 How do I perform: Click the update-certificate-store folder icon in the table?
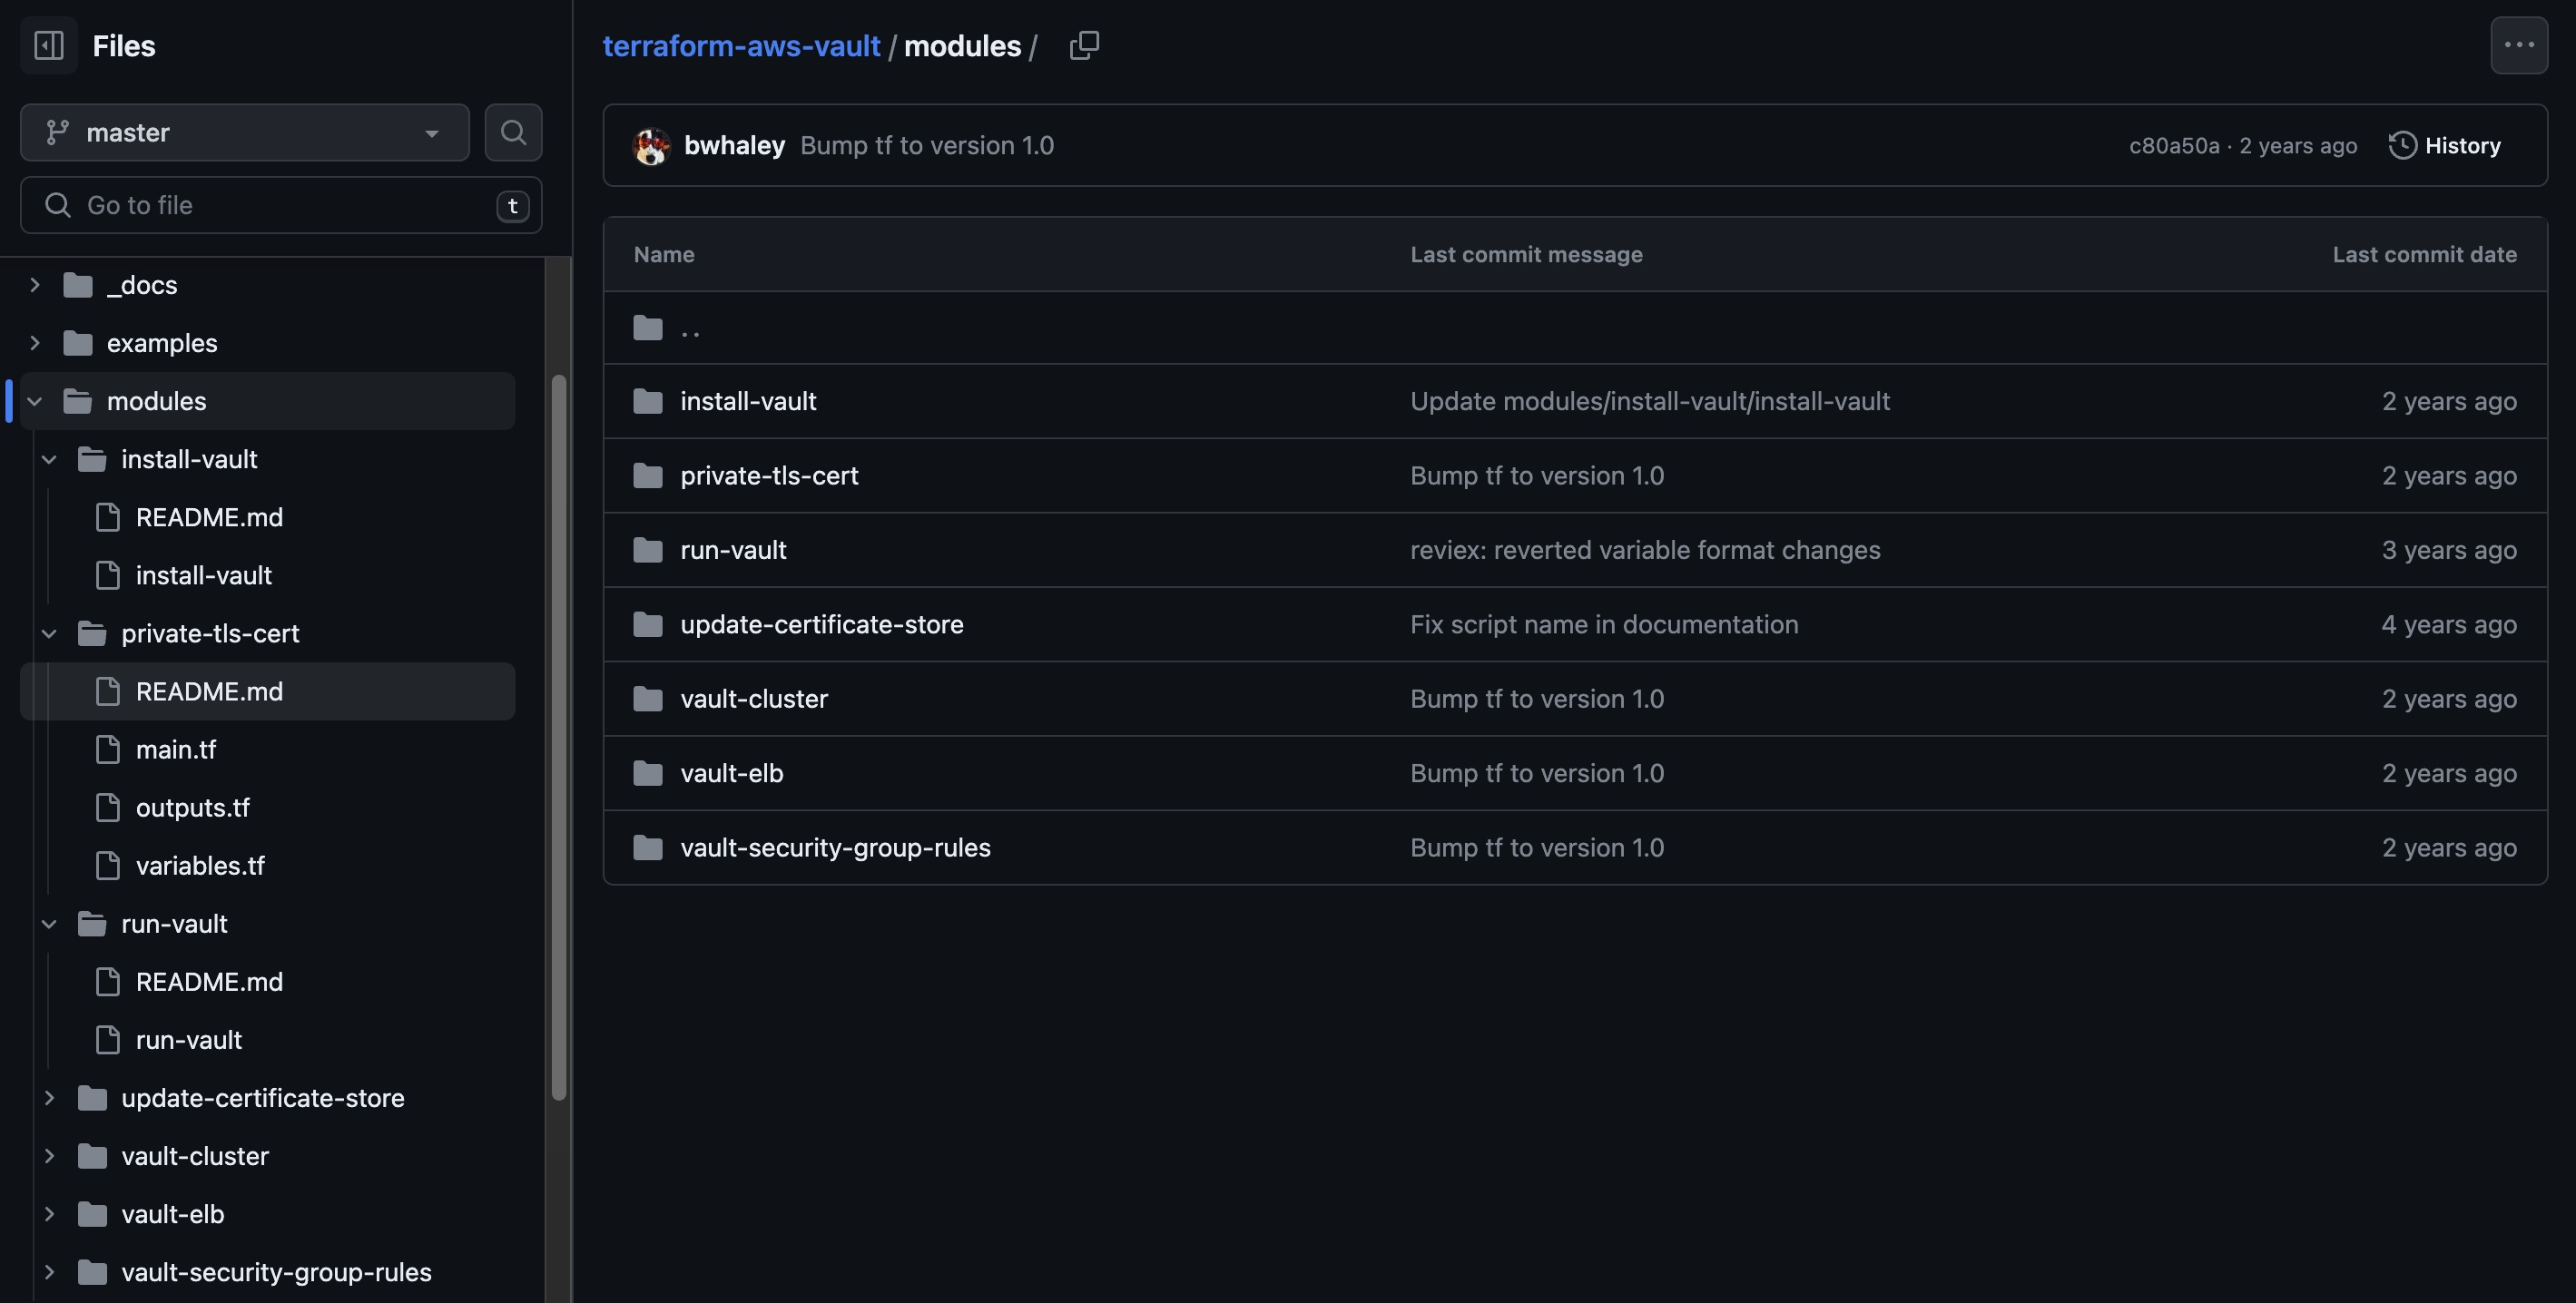648,624
